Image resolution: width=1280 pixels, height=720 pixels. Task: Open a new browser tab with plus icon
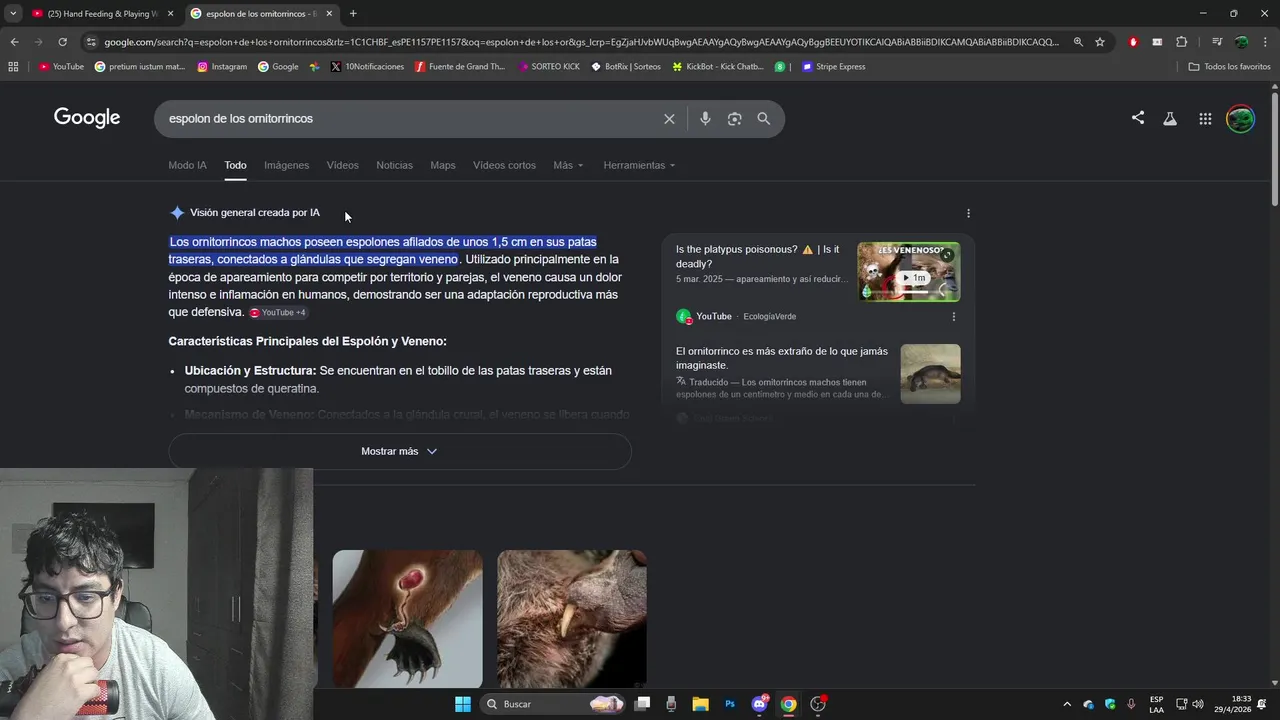(353, 13)
